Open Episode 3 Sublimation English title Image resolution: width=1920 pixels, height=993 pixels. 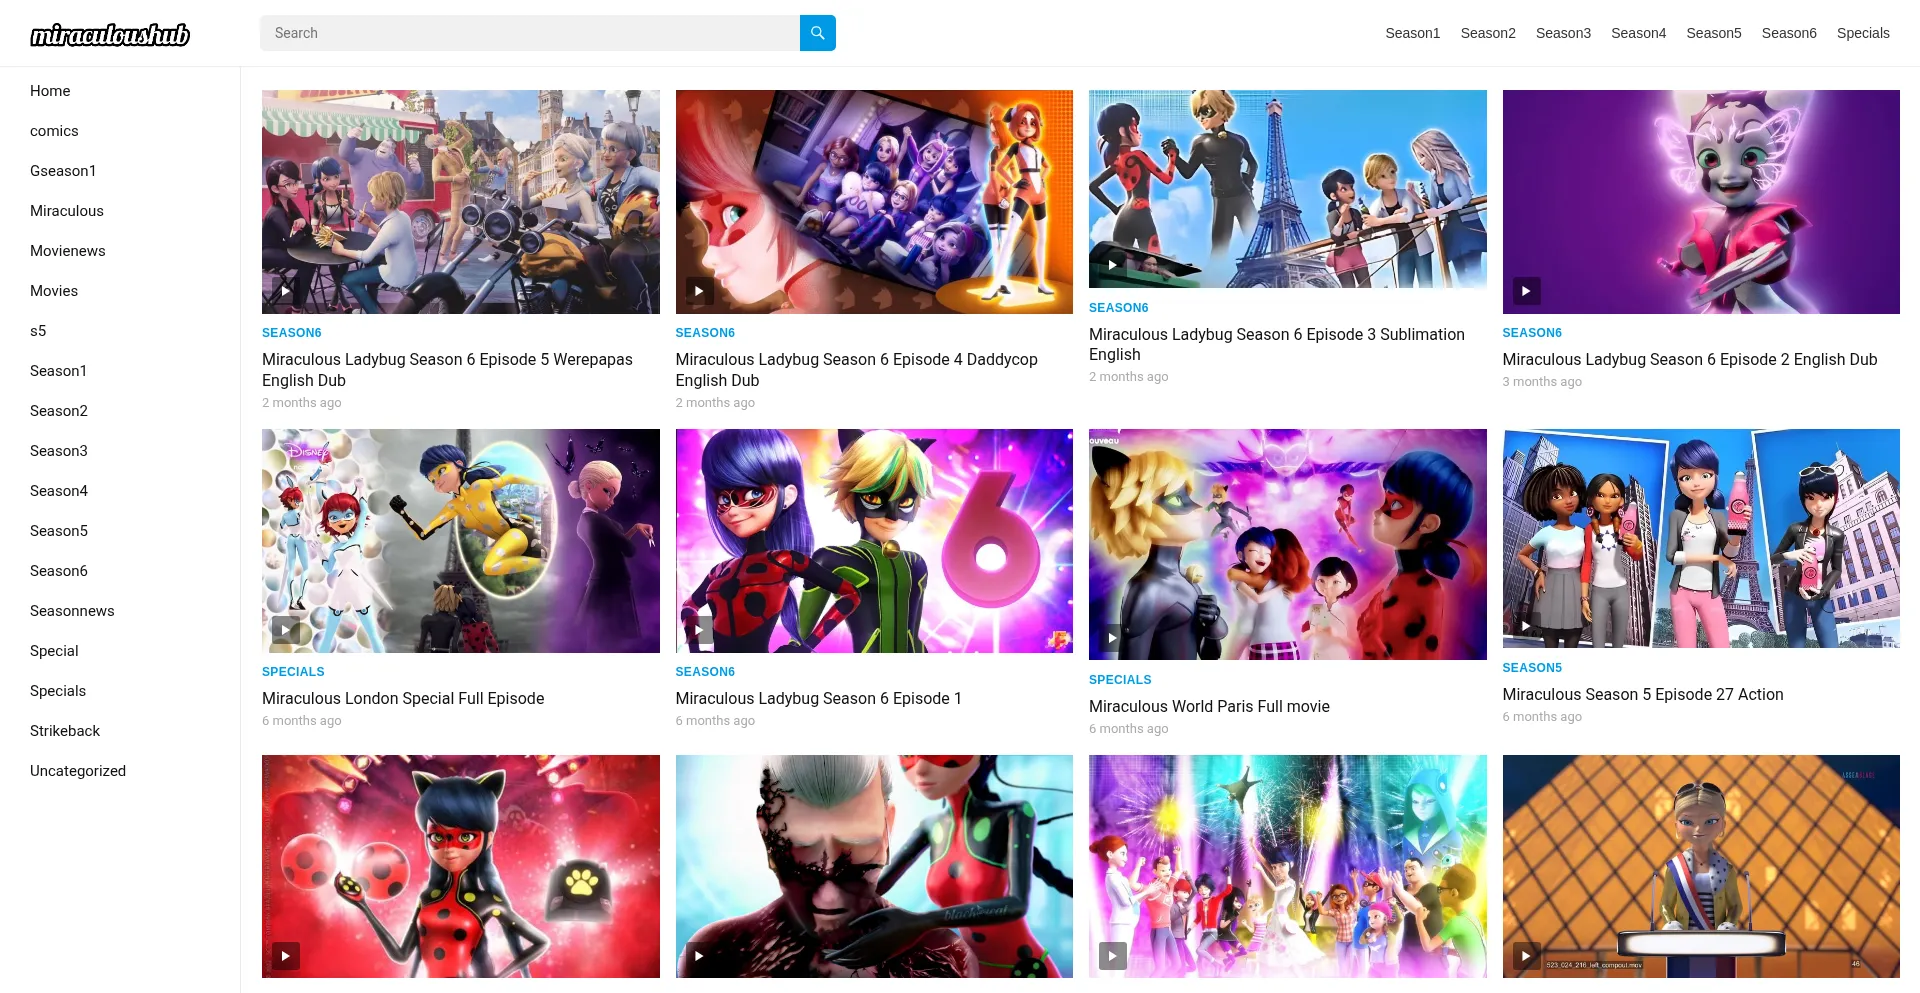(1277, 344)
